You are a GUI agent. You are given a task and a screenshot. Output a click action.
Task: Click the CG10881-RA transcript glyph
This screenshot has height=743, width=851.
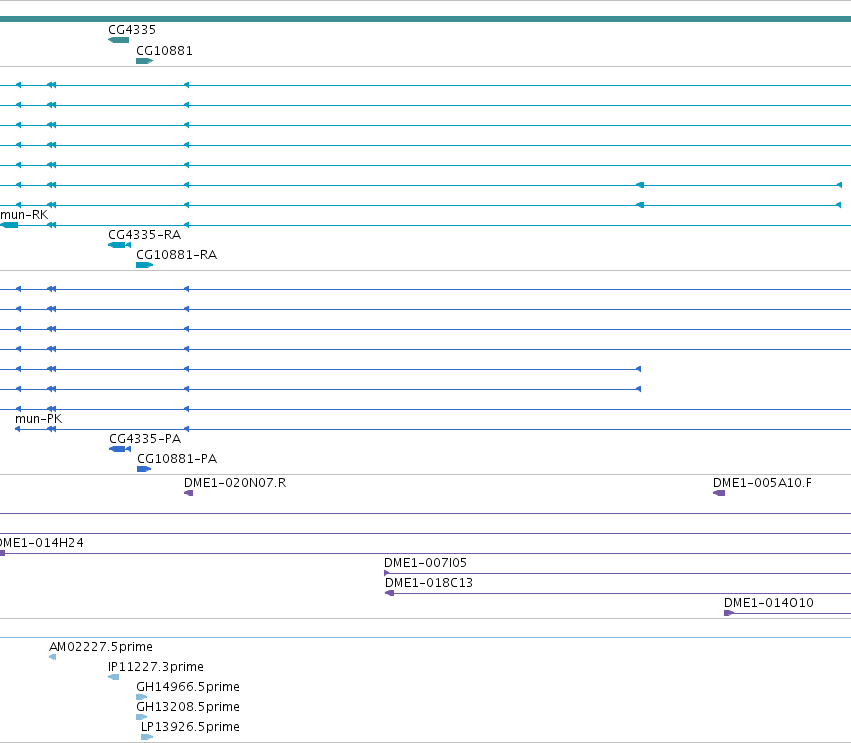(144, 265)
